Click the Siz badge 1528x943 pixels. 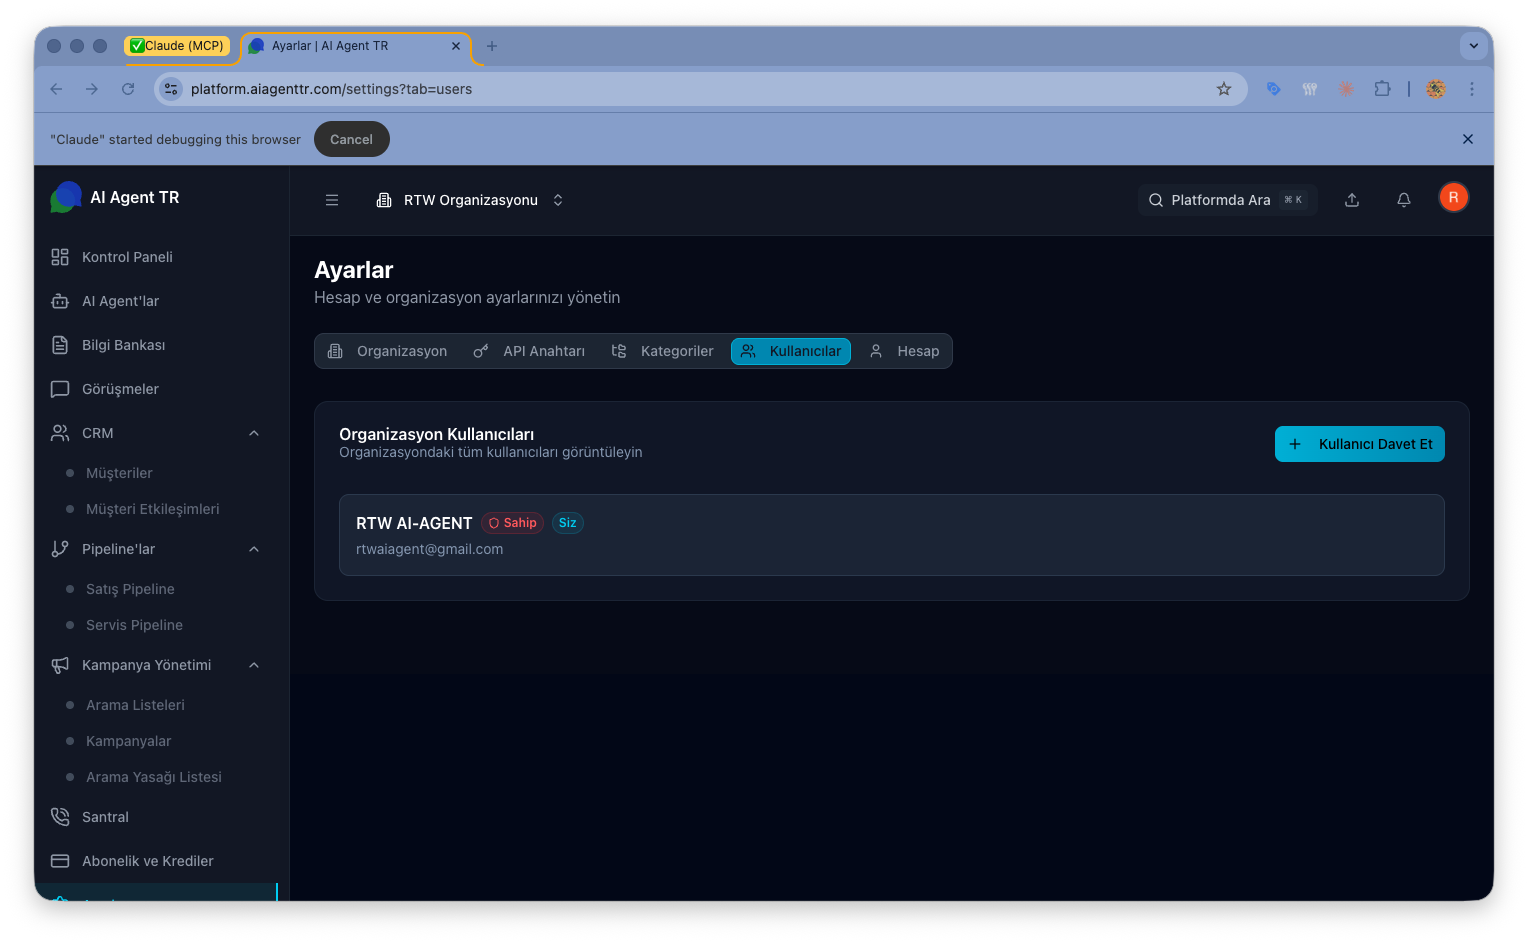[x=567, y=523]
